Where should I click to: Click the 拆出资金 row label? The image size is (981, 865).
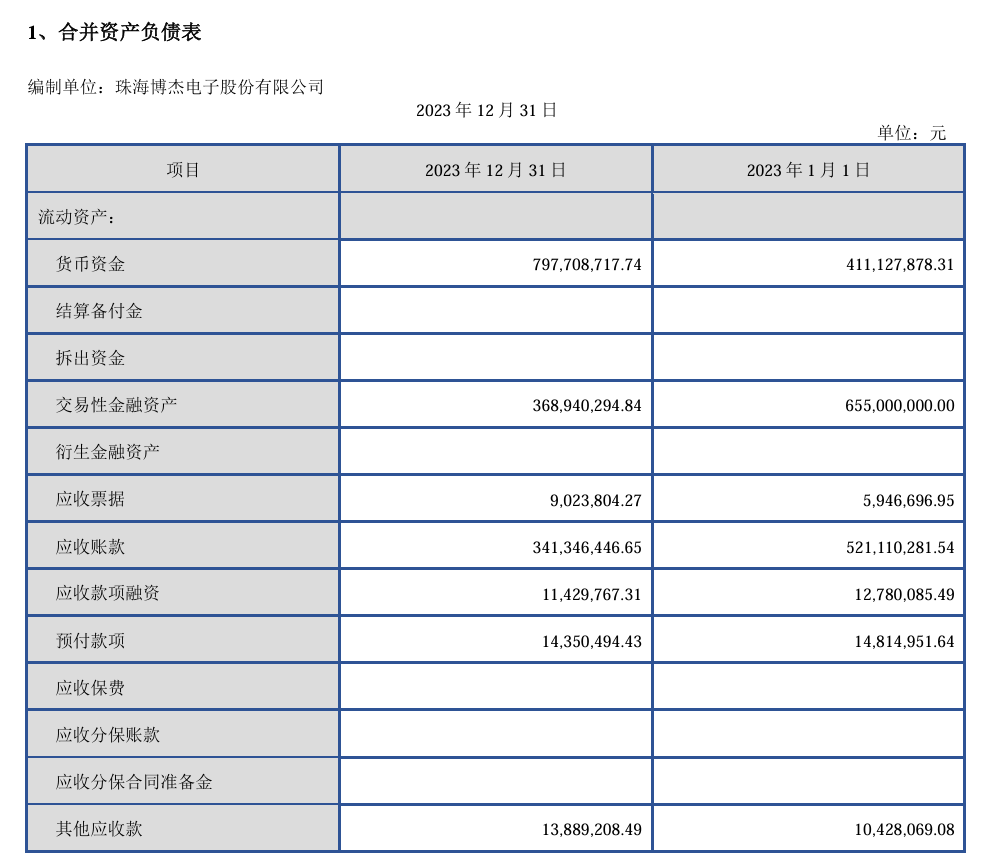pos(90,358)
